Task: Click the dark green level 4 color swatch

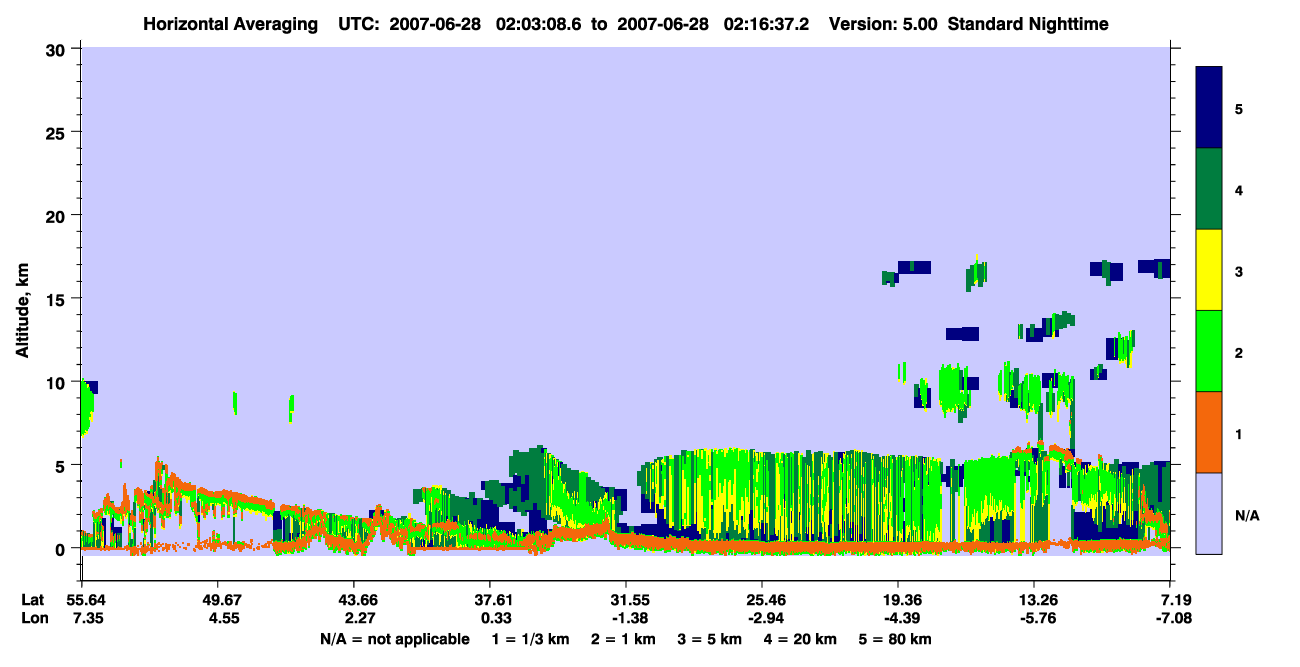Action: pos(1209,188)
